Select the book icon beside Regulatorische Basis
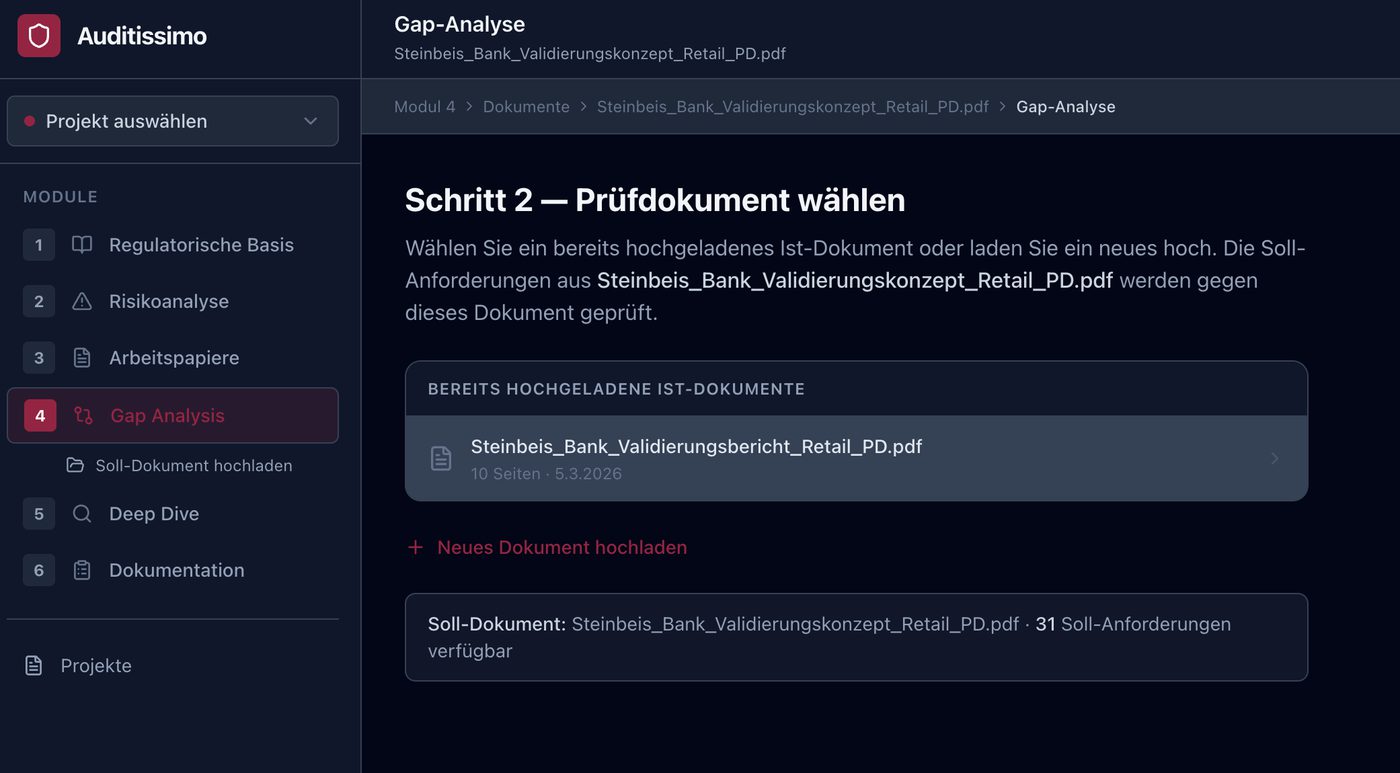Viewport: 1400px width, 773px height. click(x=81, y=244)
